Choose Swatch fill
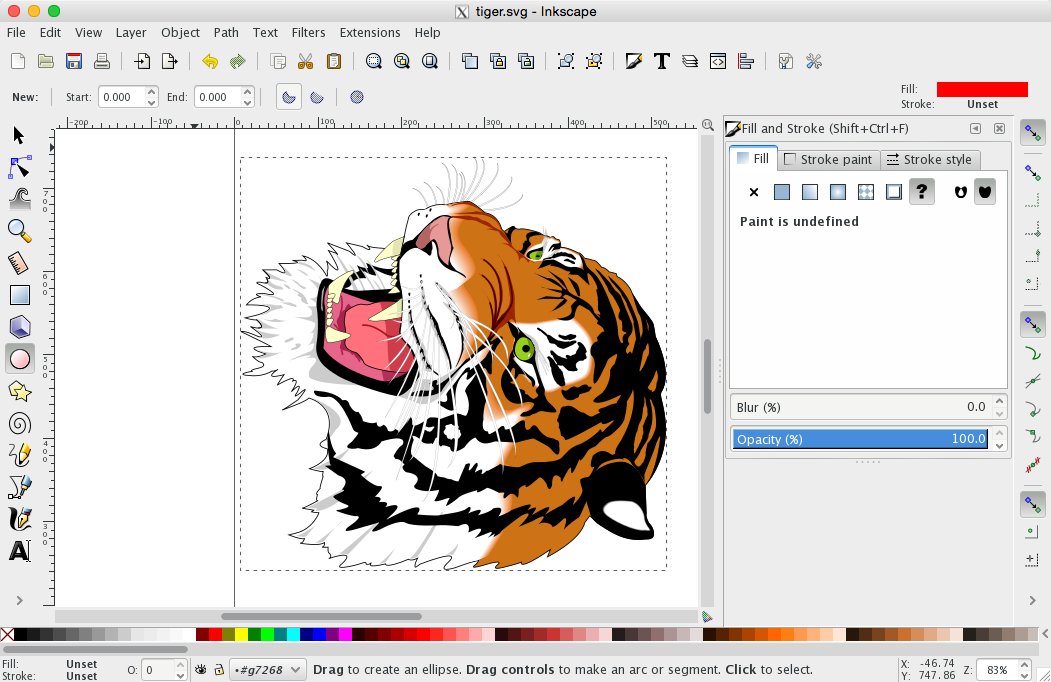The image size is (1051, 682). coord(893,192)
